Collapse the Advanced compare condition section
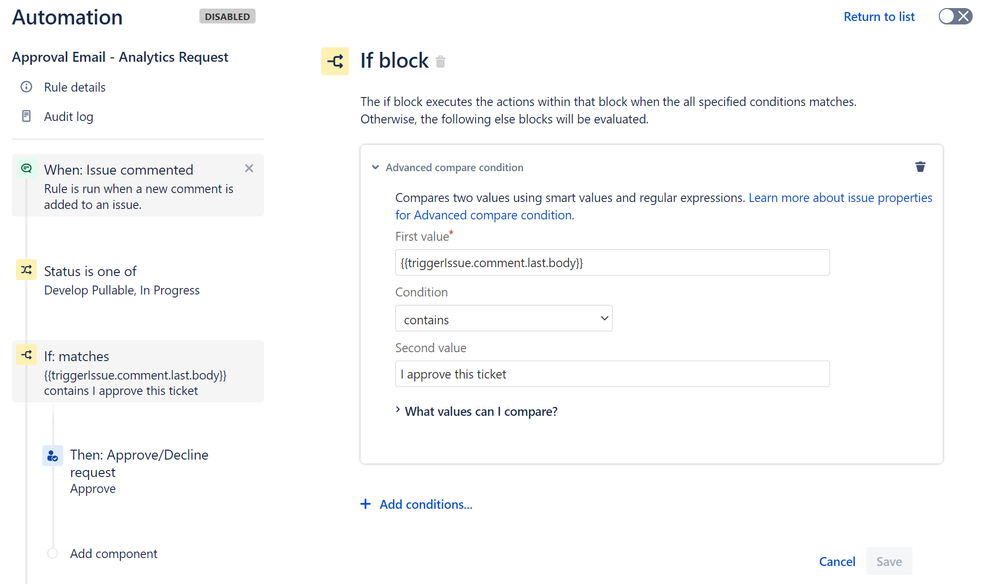Viewport: 998px width, 584px height. coord(375,167)
